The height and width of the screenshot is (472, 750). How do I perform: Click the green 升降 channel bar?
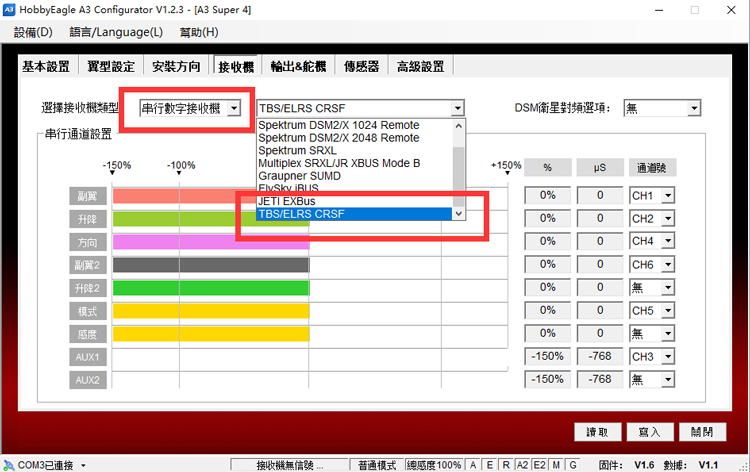(x=210, y=218)
